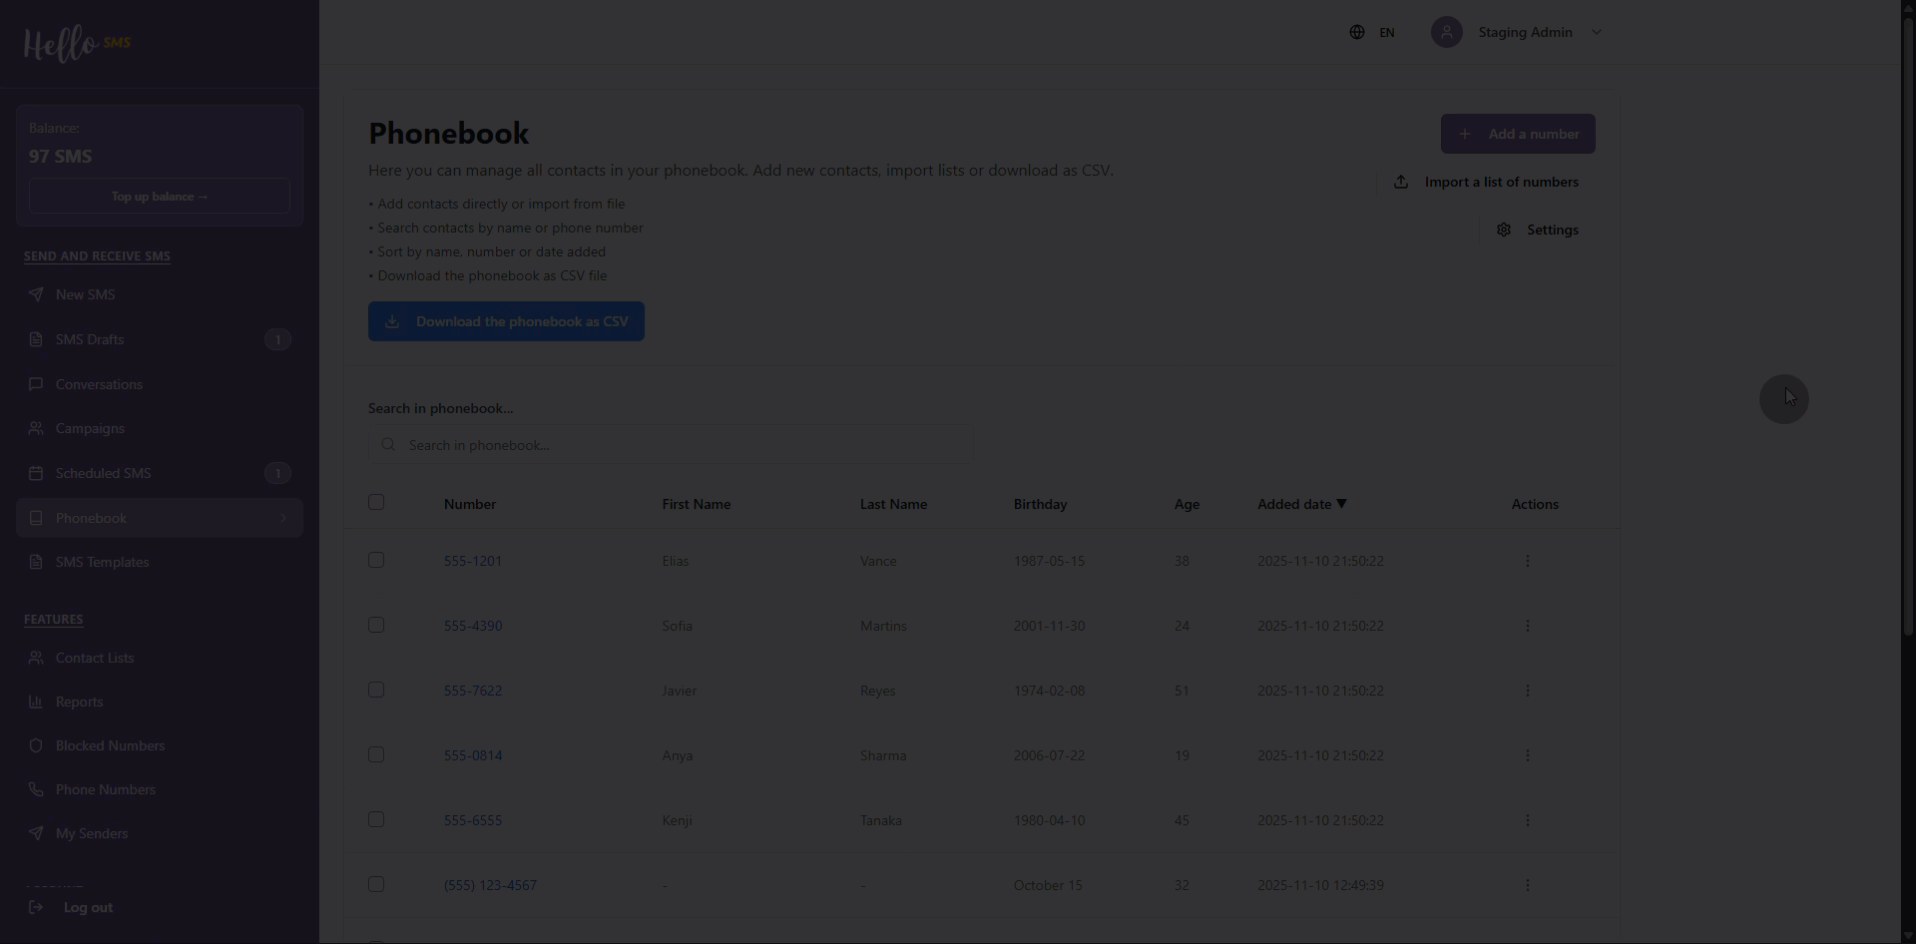This screenshot has height=944, width=1916.
Task: Toggle the select-all checkbox in table header
Action: pos(376,502)
